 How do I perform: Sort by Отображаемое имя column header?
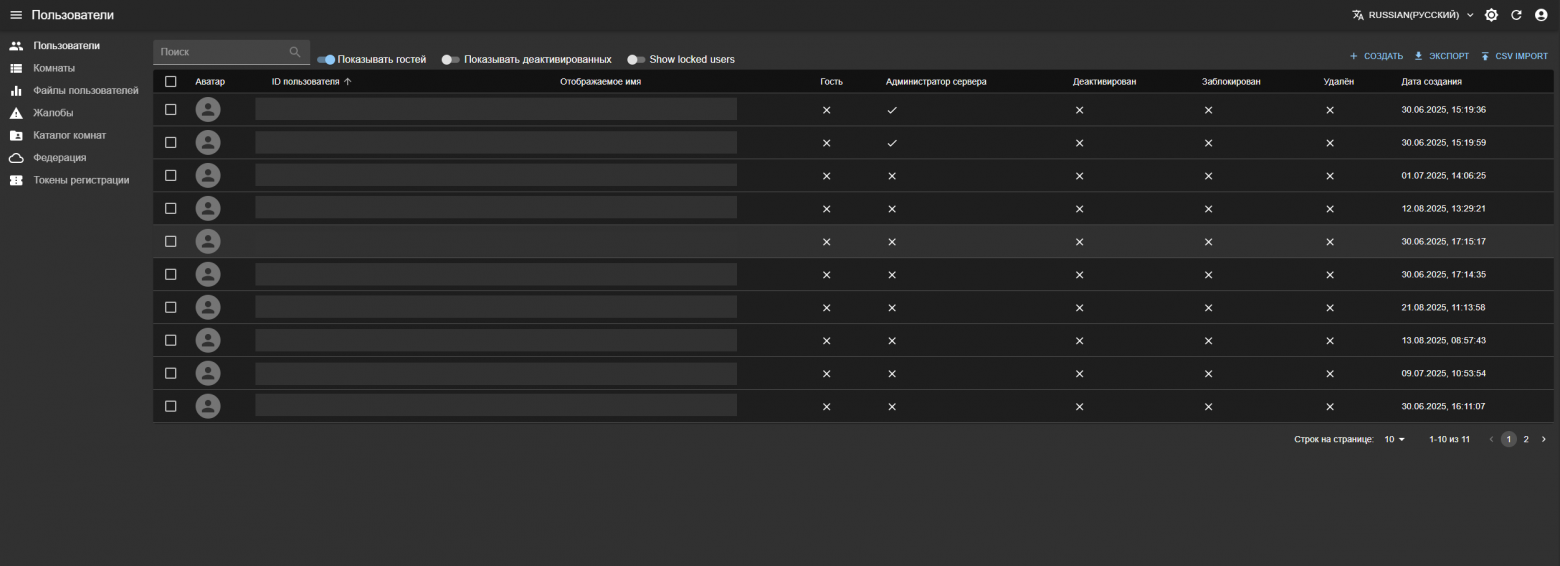[x=600, y=82]
